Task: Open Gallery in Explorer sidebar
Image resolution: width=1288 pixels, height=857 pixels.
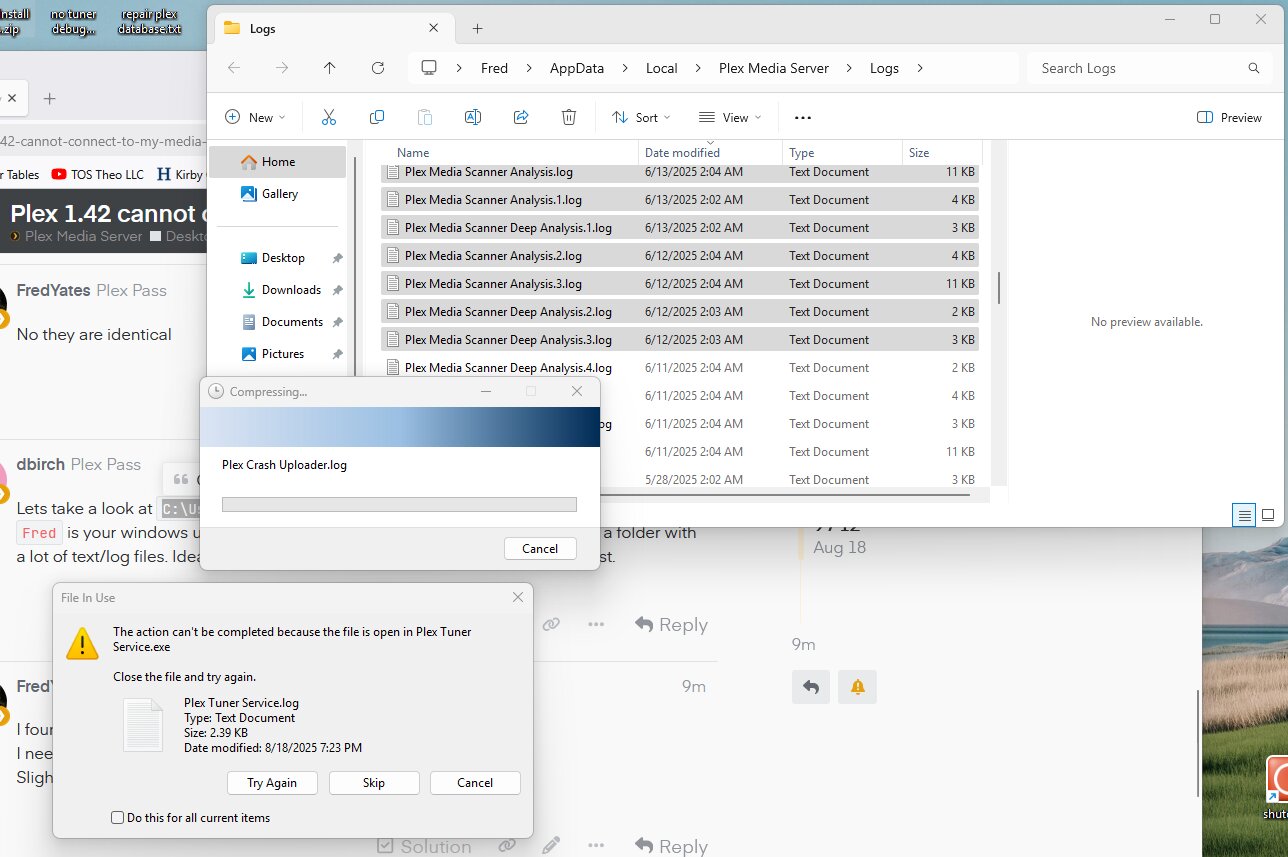Action: click(x=278, y=194)
